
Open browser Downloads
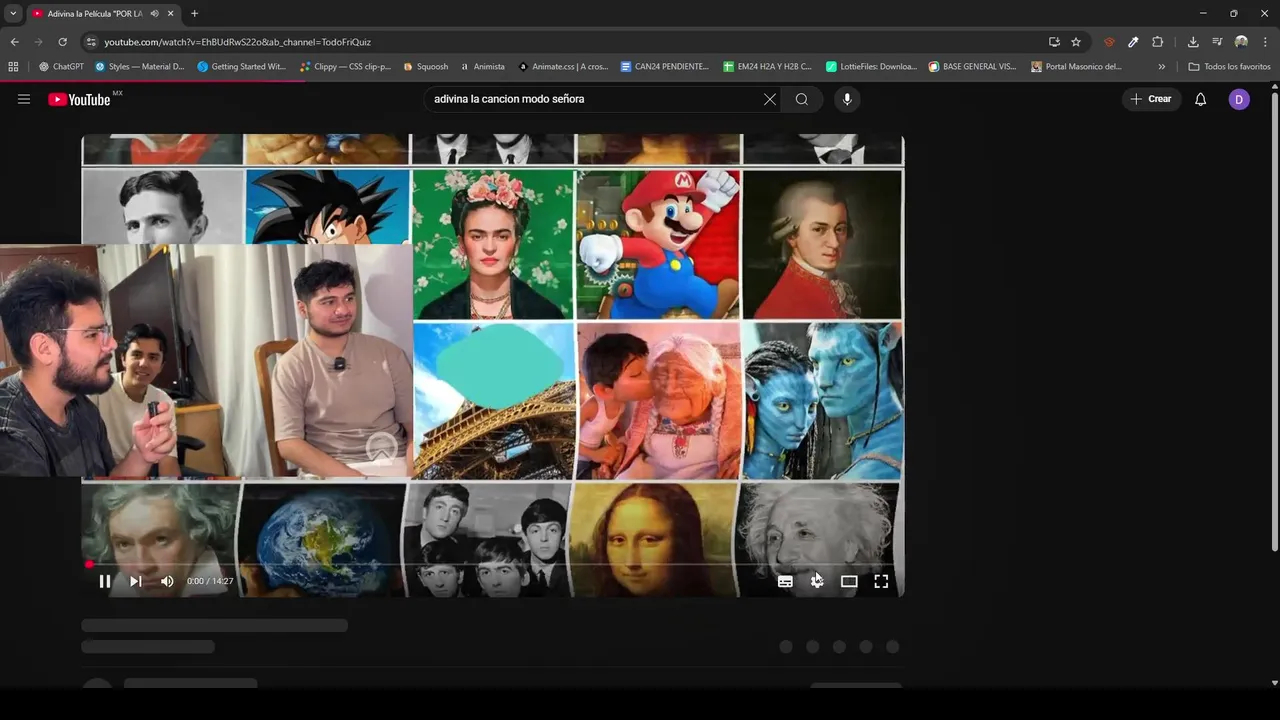(x=1193, y=42)
